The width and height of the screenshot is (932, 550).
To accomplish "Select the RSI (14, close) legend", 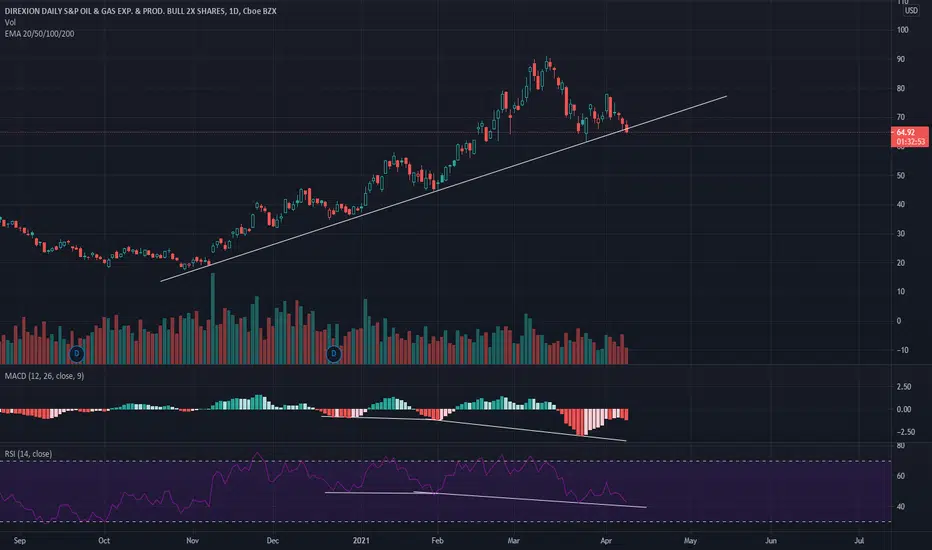I will coord(28,454).
